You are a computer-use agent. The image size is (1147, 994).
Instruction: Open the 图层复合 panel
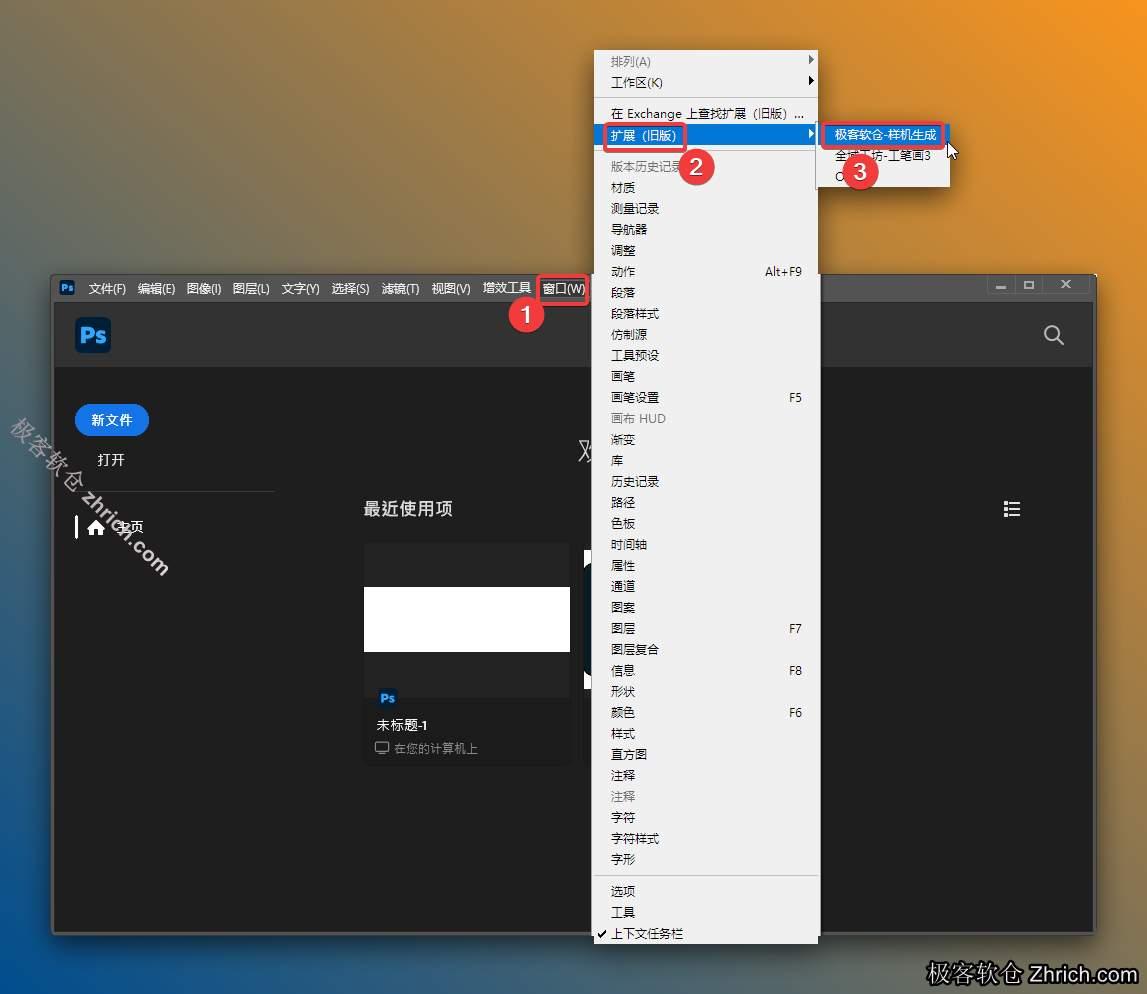click(x=706, y=650)
